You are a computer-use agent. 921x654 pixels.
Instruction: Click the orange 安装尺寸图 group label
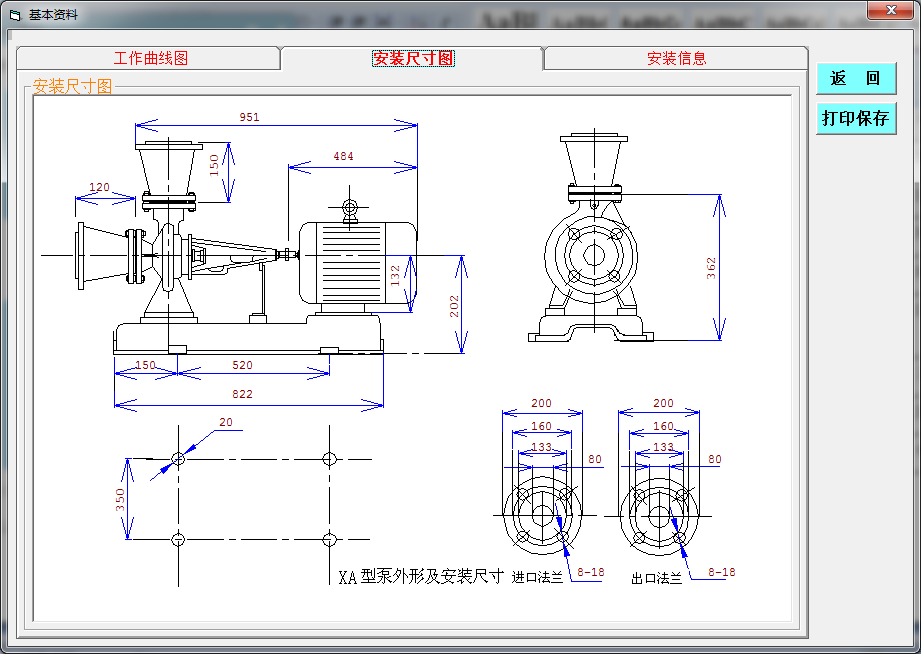(x=72, y=86)
